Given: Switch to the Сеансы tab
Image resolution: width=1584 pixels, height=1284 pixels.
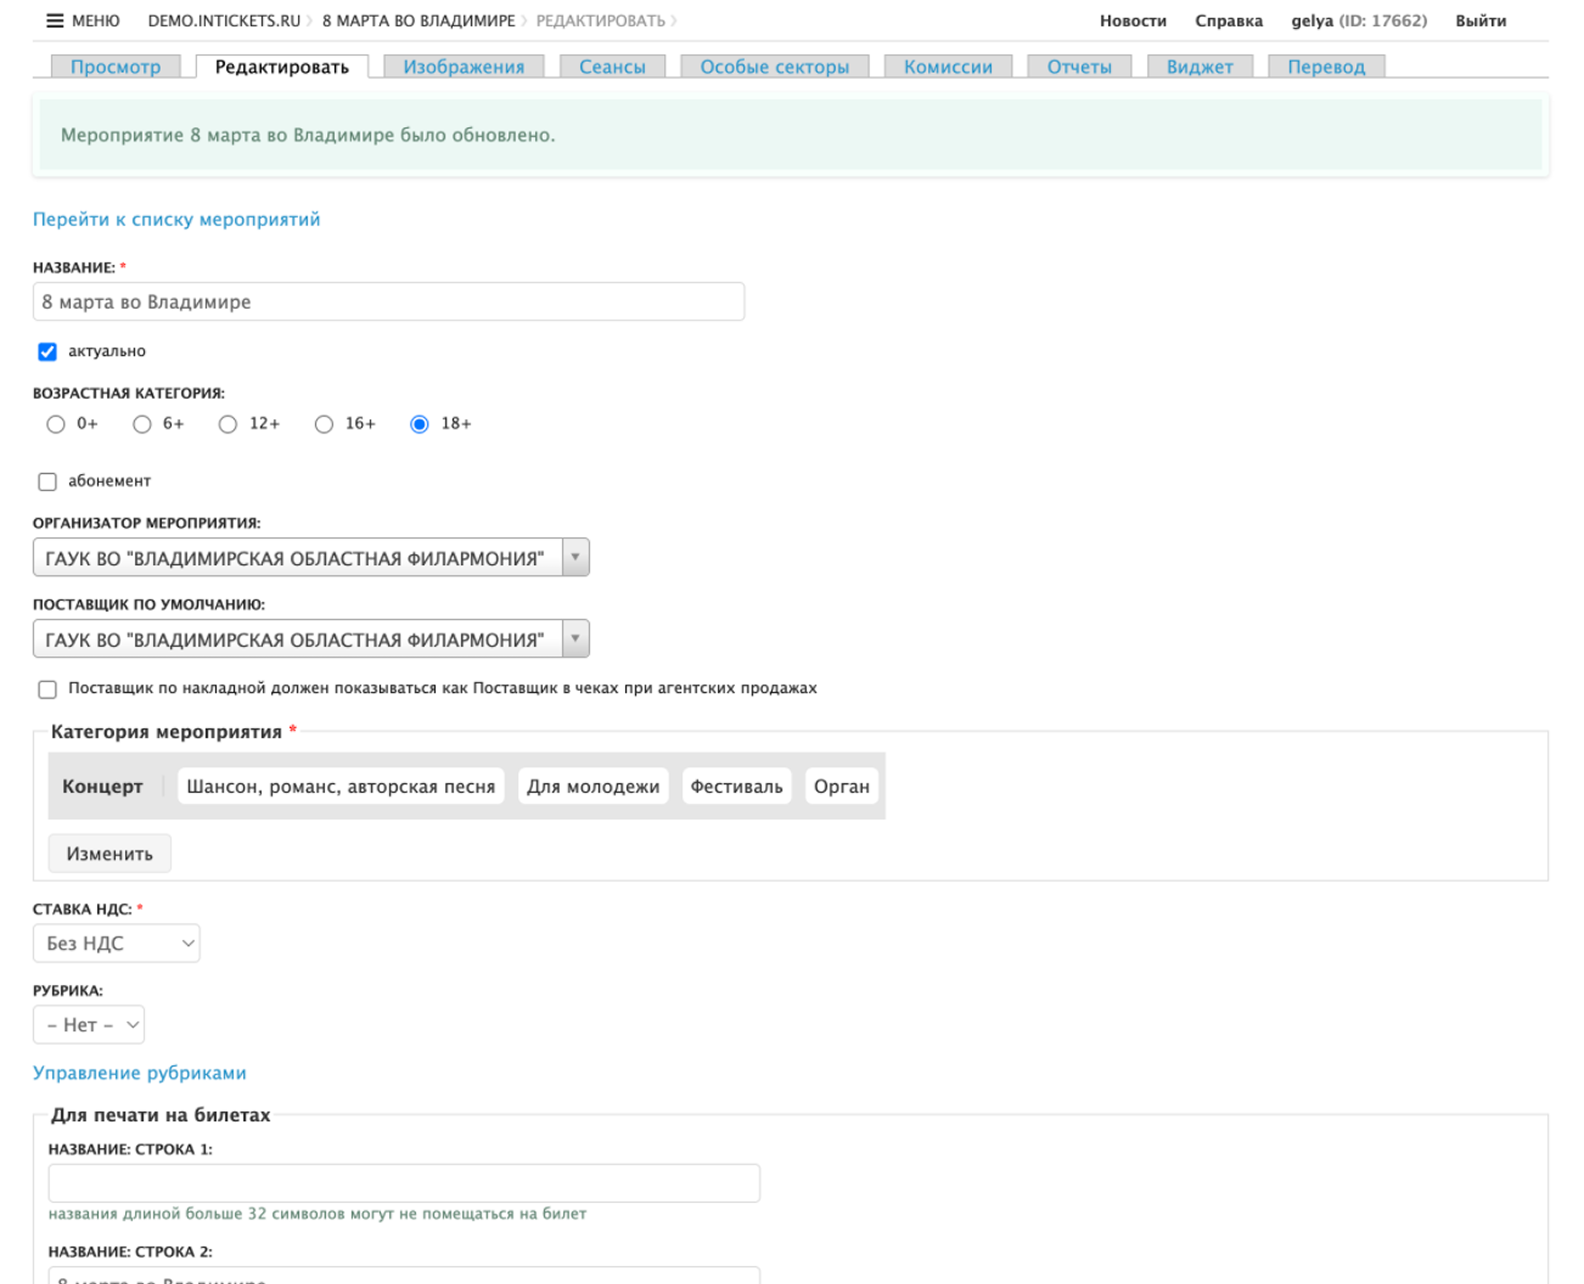Looking at the screenshot, I should (612, 67).
